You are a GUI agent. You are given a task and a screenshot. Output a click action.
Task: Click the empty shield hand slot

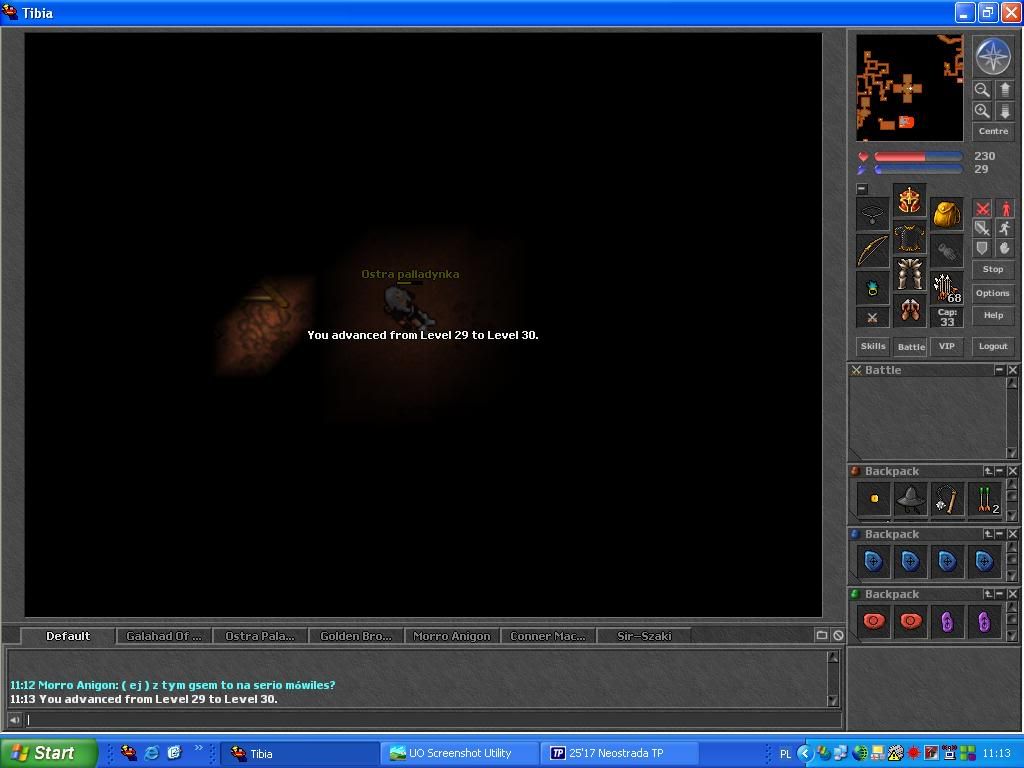[946, 251]
